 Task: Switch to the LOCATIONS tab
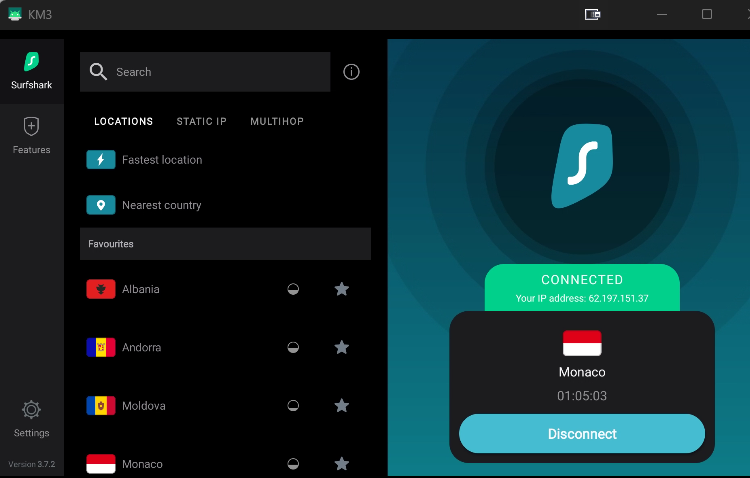coord(123,122)
